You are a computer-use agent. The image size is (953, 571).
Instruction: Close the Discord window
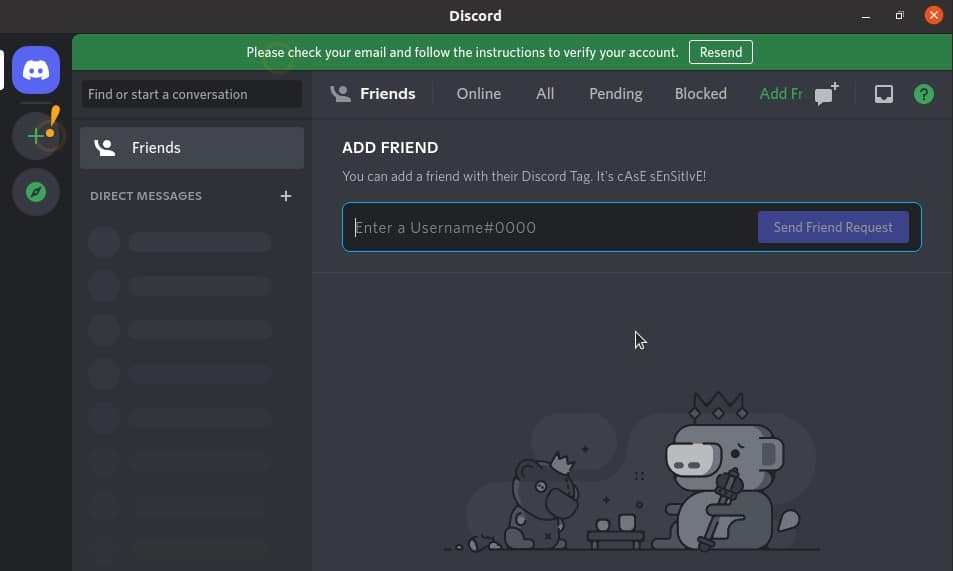tap(934, 15)
